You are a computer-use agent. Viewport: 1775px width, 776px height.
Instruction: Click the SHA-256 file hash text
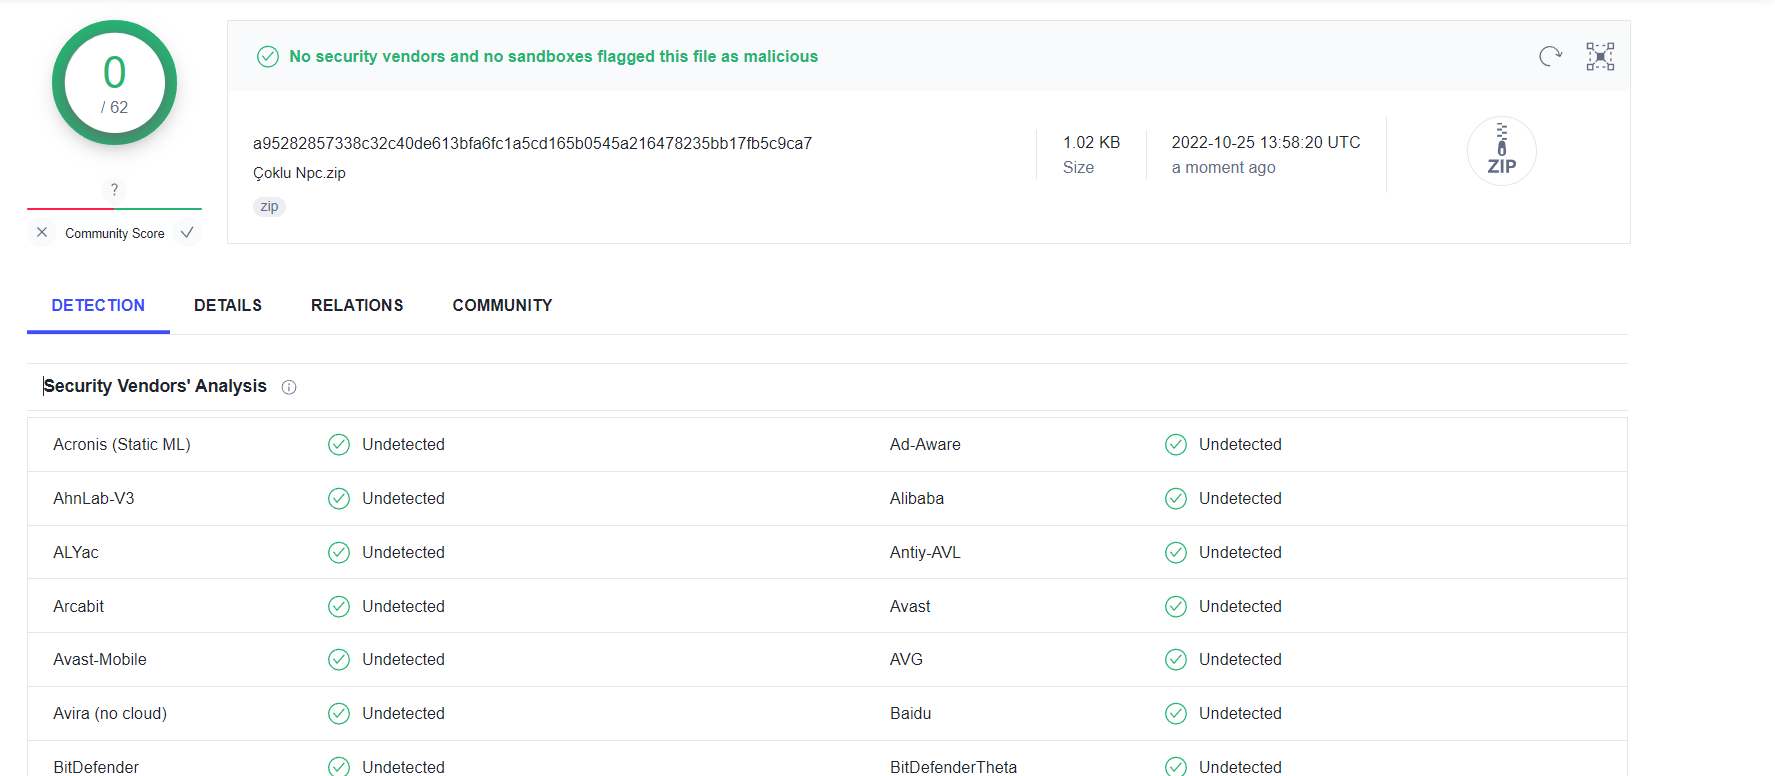tap(532, 143)
